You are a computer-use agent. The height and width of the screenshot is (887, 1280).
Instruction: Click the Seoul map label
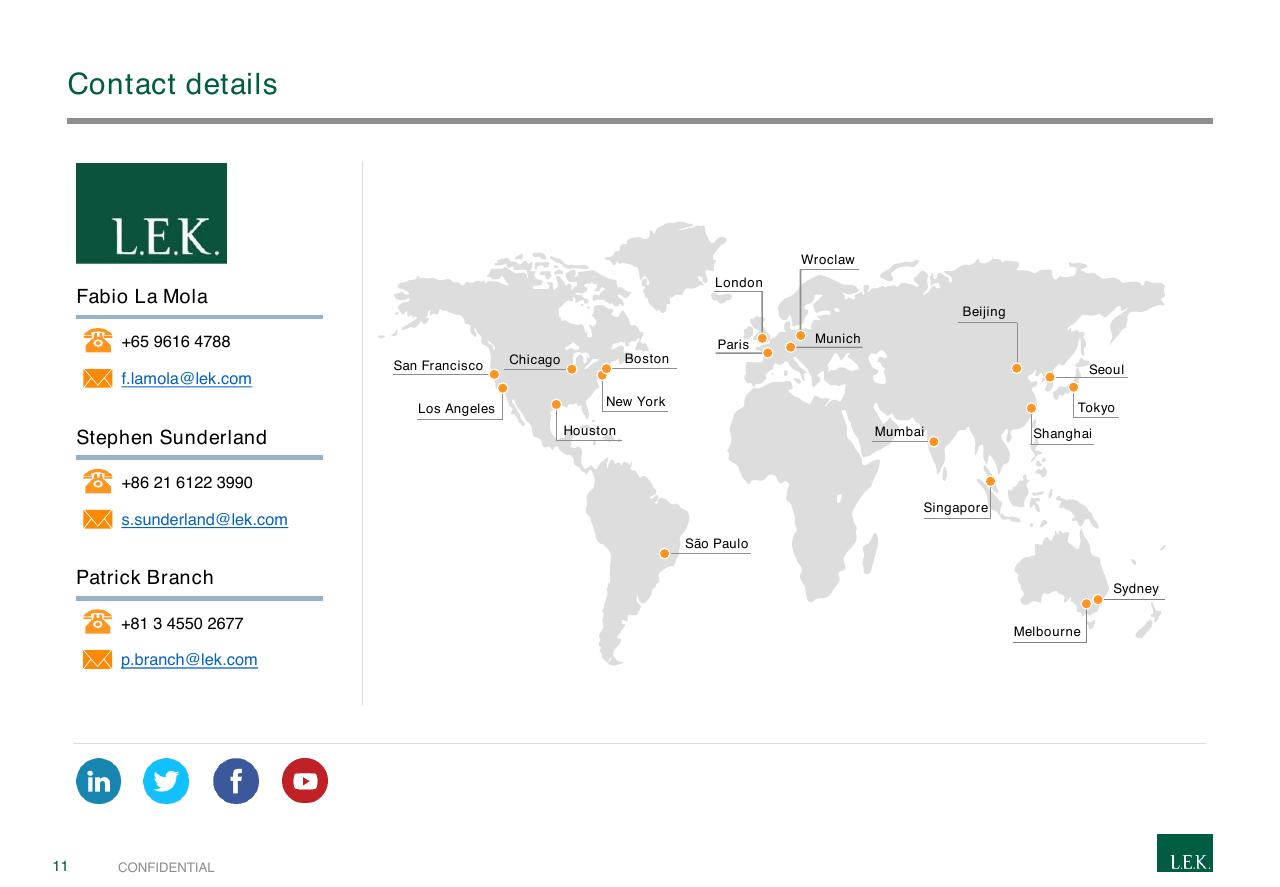(x=1107, y=370)
